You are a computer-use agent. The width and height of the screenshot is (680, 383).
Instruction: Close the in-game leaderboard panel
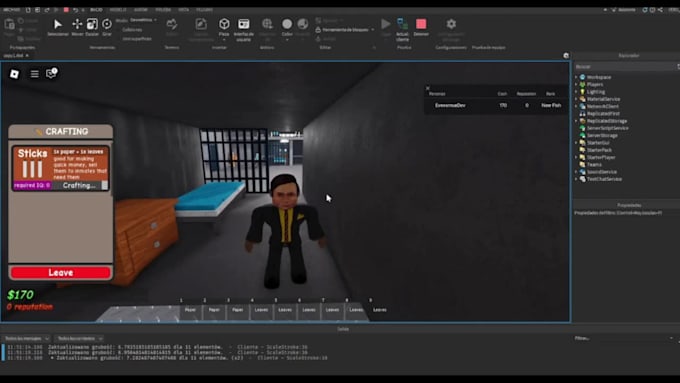pos(428,88)
